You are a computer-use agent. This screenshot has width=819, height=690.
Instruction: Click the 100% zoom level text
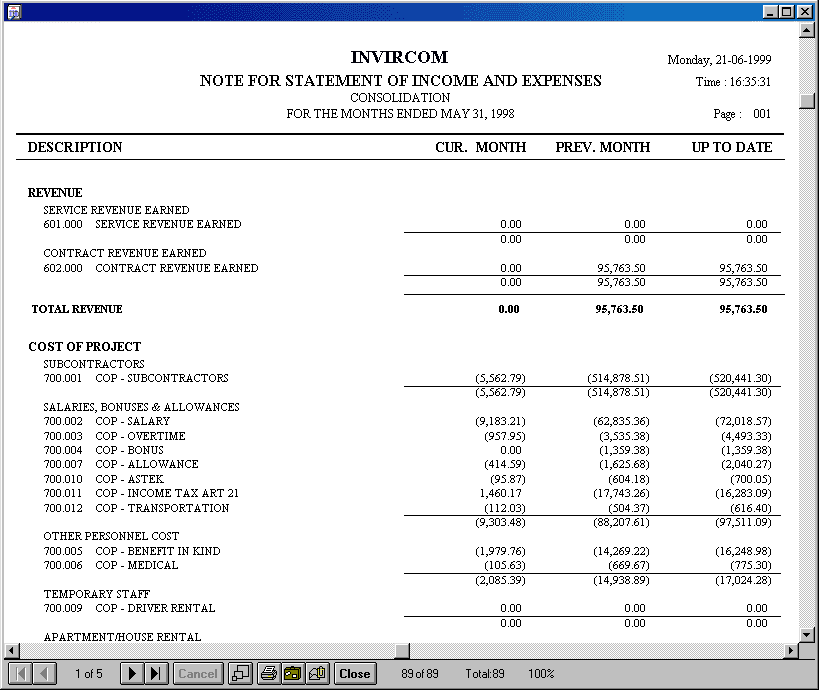(x=541, y=673)
